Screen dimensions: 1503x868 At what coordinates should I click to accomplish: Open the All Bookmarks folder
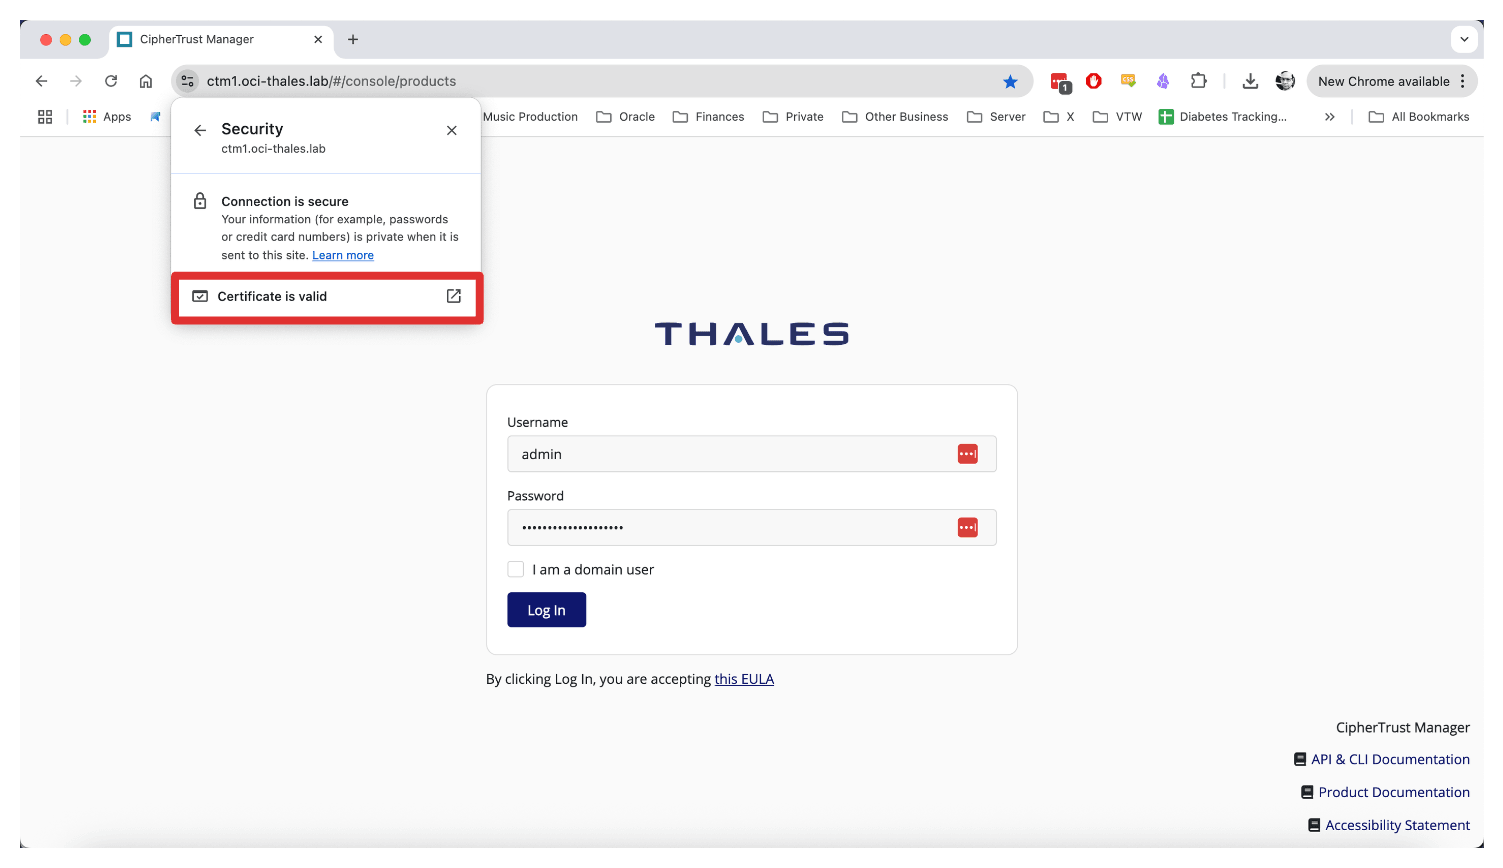(1419, 117)
